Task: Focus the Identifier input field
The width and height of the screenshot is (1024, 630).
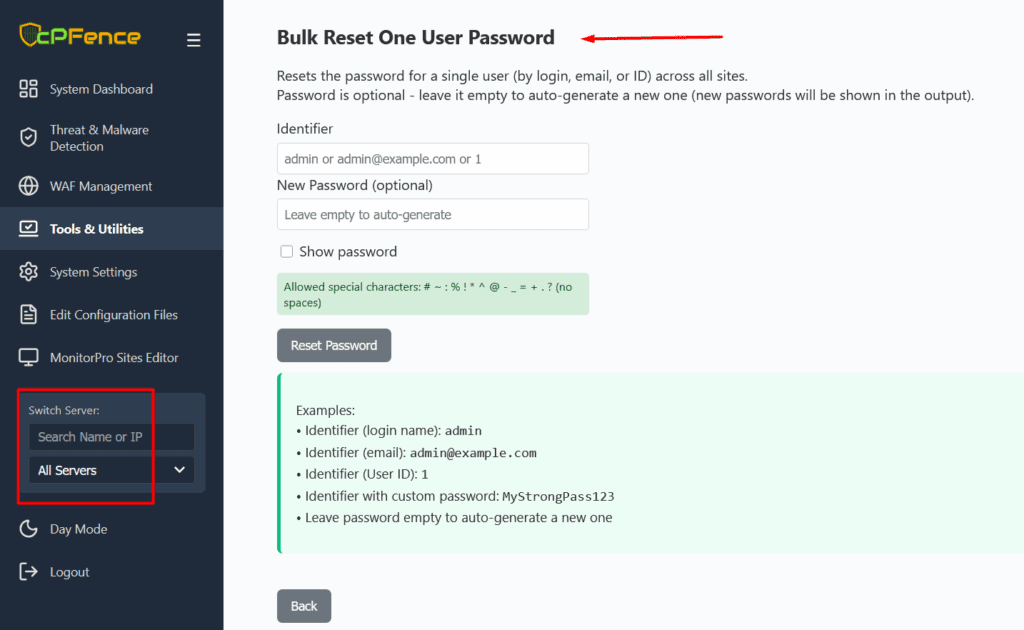Action: (432, 159)
